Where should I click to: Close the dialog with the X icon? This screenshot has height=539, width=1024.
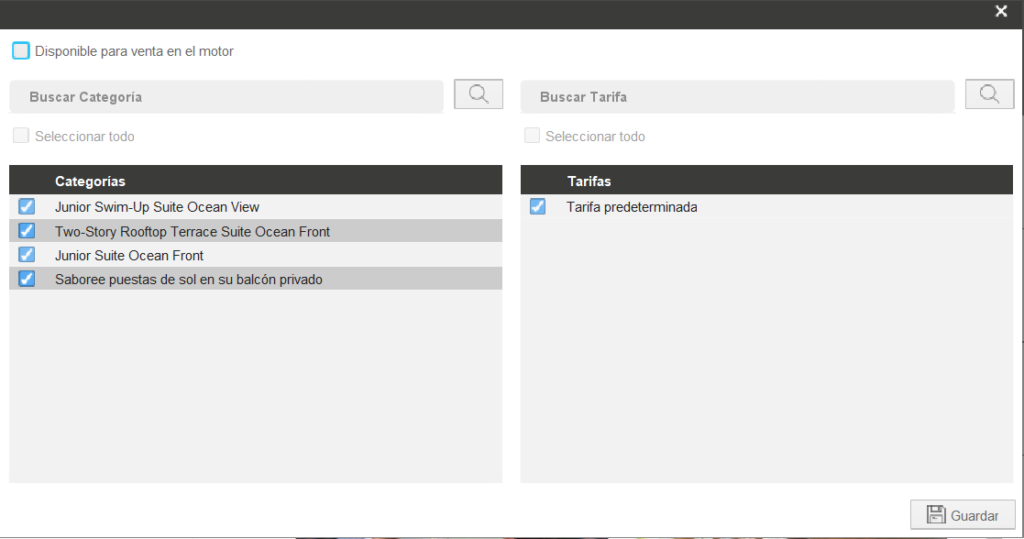1001,12
